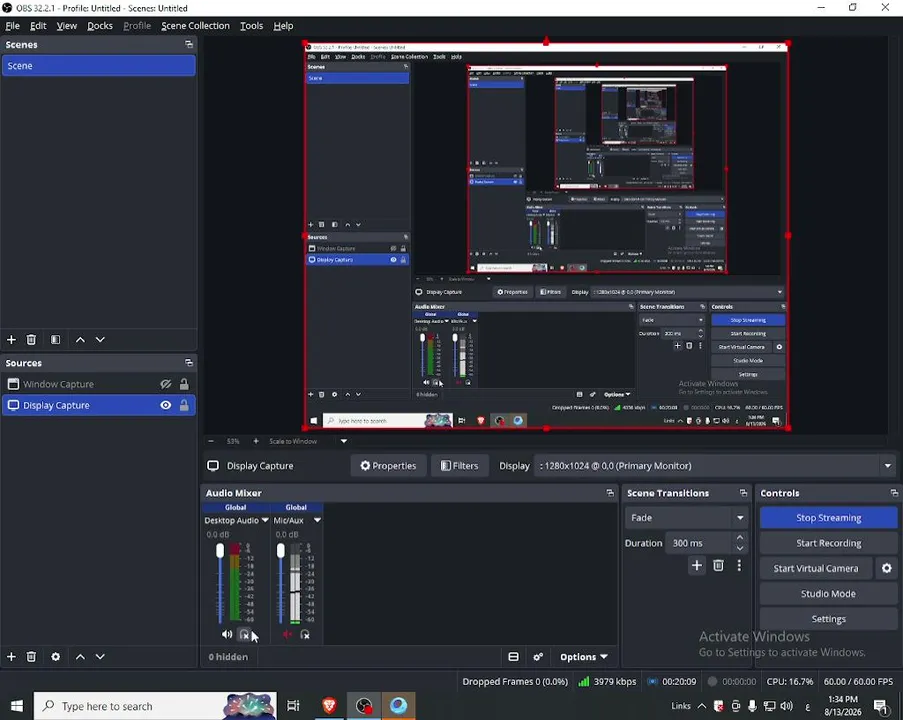903x720 pixels.
Task: Pop out the Scene Transitions dock
Action: click(x=743, y=493)
